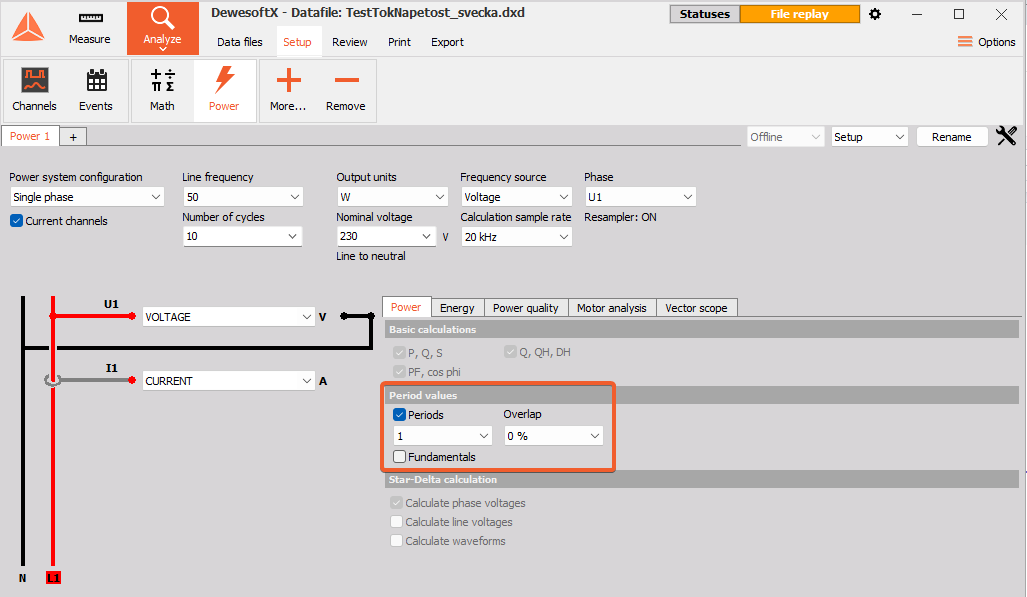Add a new power module tab
The height and width of the screenshot is (597, 1027).
pyautogui.click(x=73, y=137)
